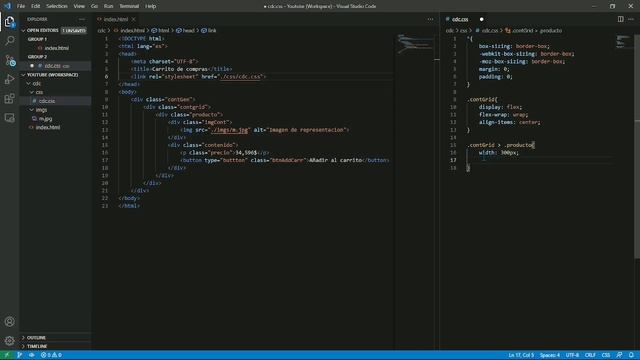Screen dimensions: 640x360
Task: Click the Explorer panel more actions ellipsis
Action: click(x=82, y=19)
